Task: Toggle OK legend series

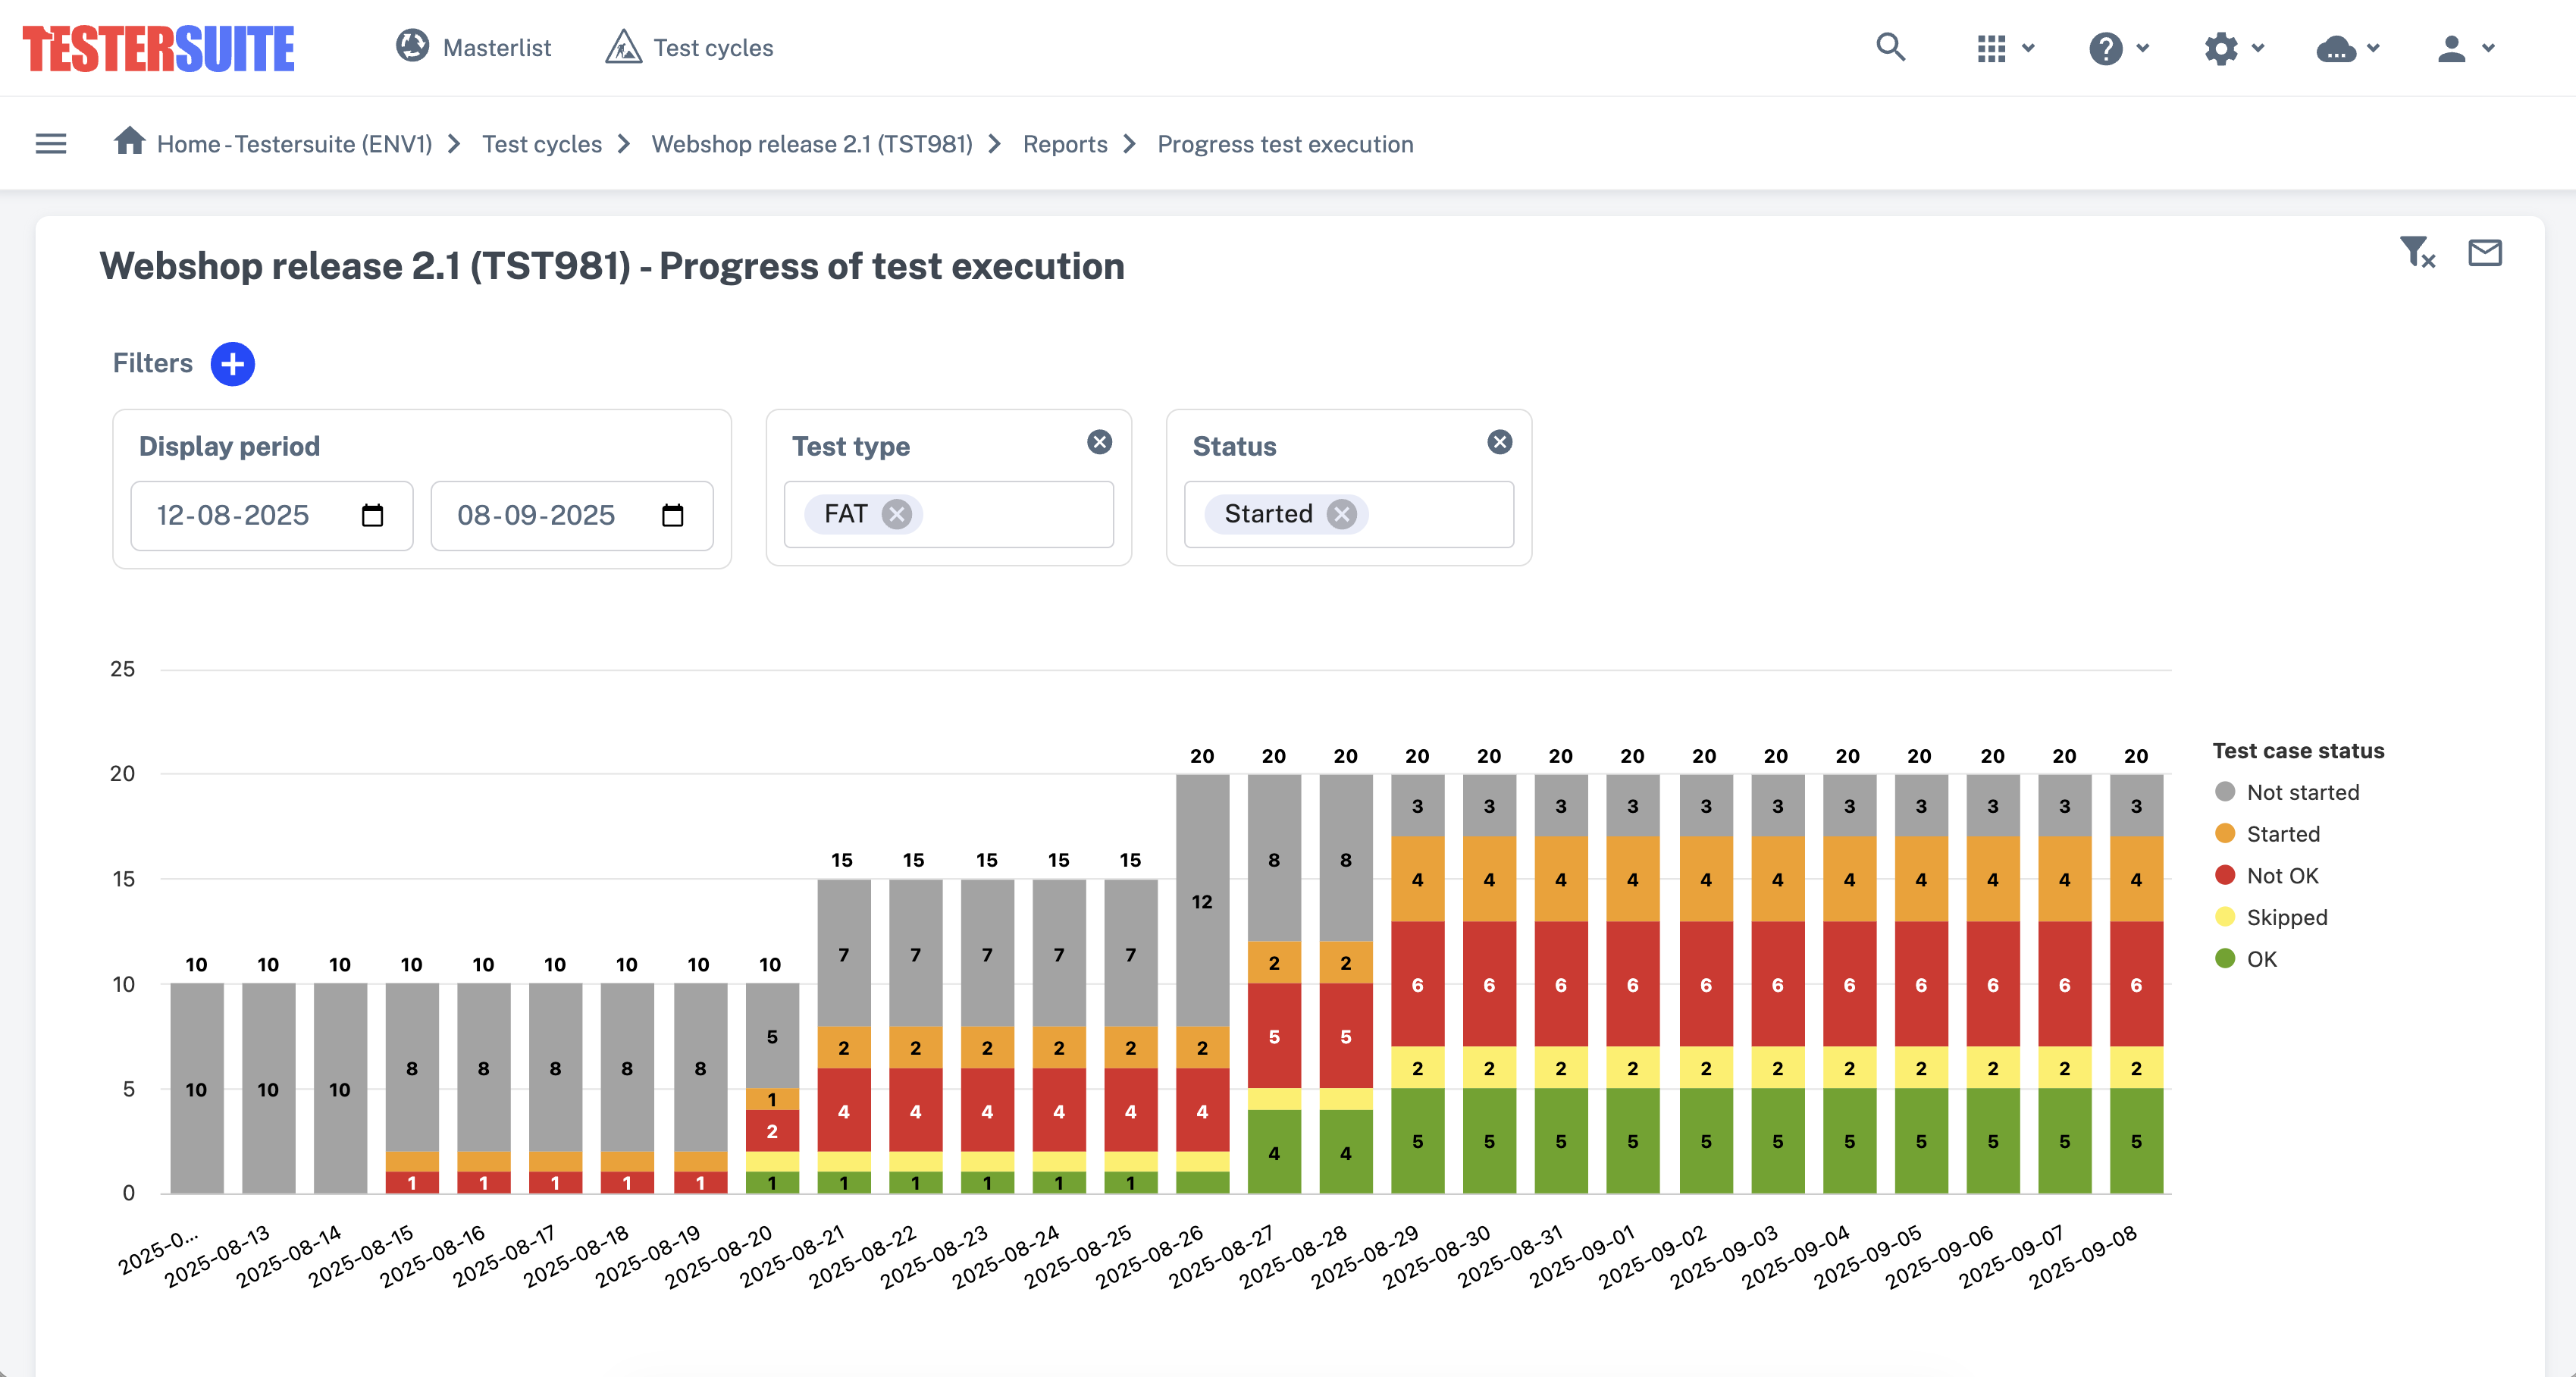Action: (2246, 960)
